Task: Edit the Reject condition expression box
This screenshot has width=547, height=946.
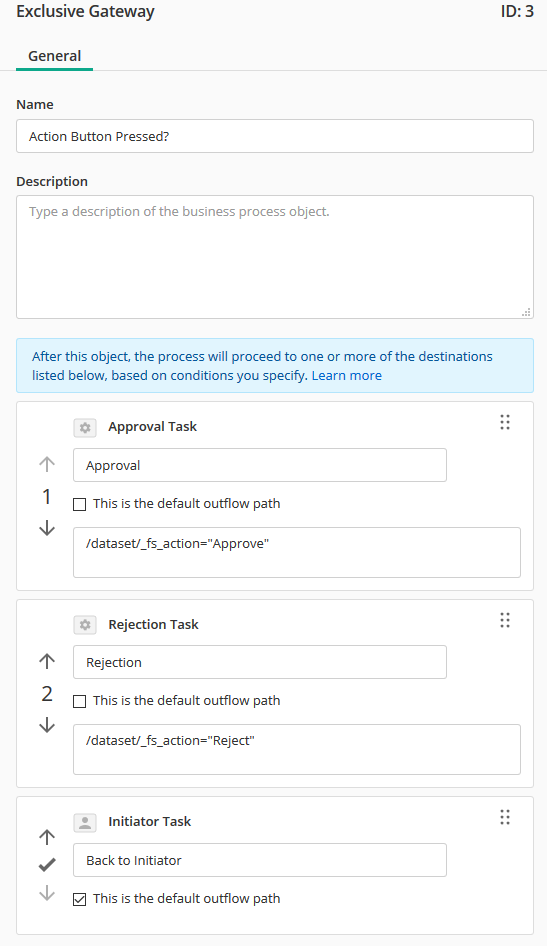Action: pos(297,749)
